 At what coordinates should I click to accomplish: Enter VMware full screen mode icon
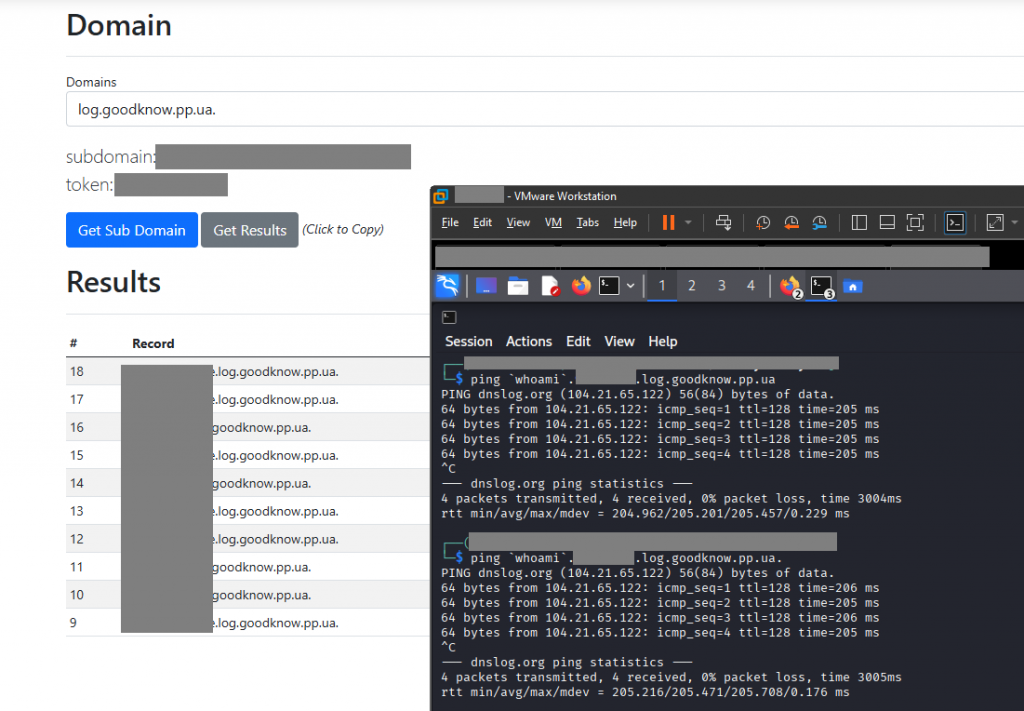(915, 223)
